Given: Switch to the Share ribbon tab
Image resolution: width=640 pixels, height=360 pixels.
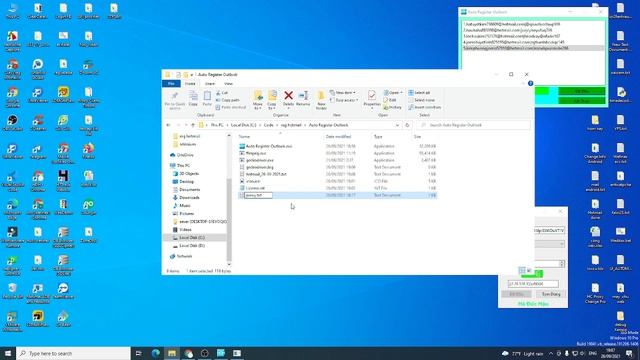Looking at the screenshot, I should [x=210, y=84].
